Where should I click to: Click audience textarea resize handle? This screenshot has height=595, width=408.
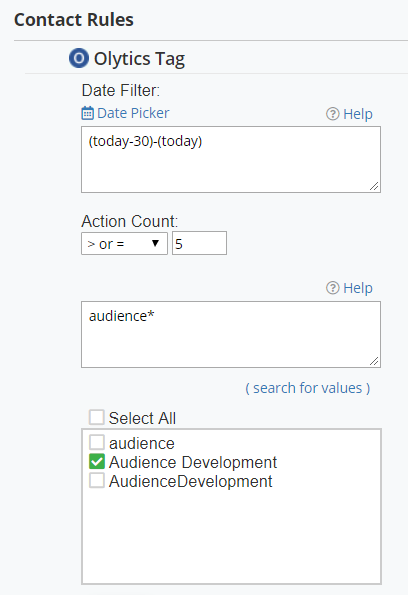[x=374, y=361]
